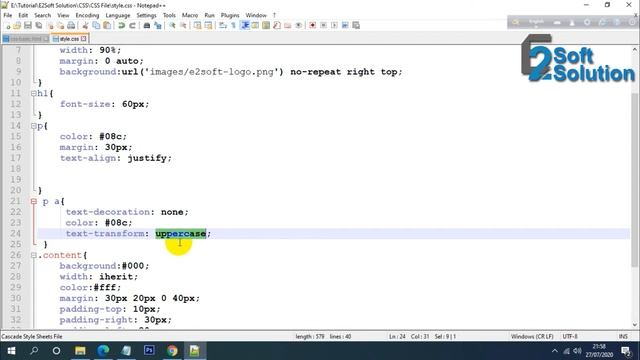The width and height of the screenshot is (640, 360).
Task: Open the Encoding menu
Action: [87, 15]
